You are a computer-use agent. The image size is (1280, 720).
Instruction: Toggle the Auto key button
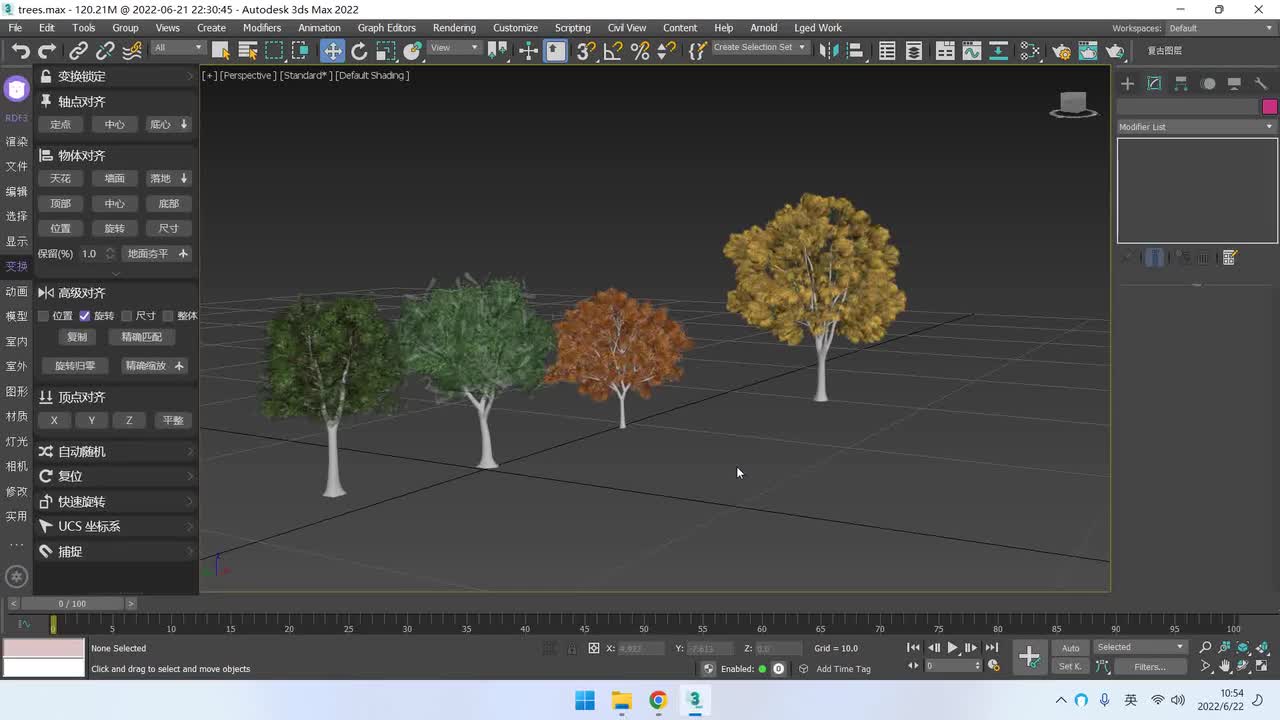pyautogui.click(x=1070, y=648)
